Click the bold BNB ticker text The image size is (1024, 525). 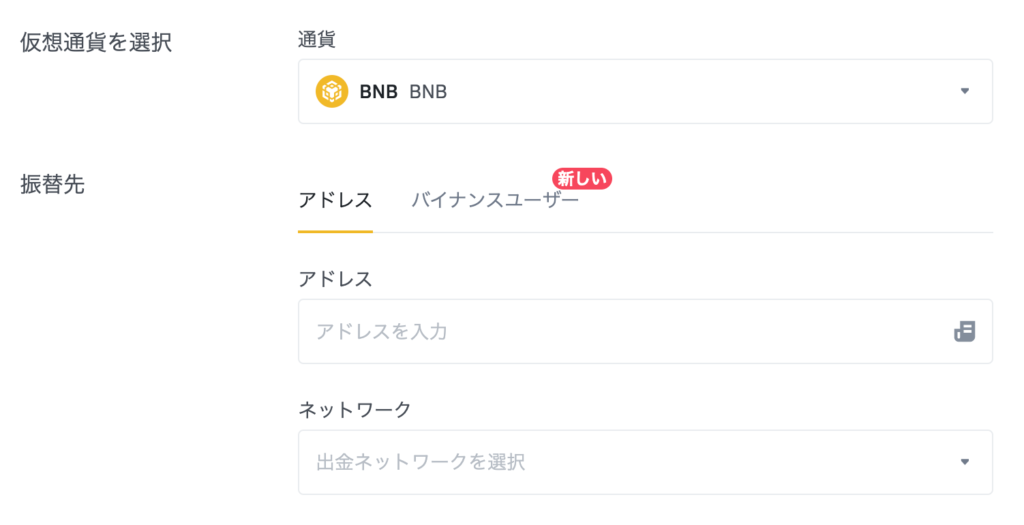[379, 91]
